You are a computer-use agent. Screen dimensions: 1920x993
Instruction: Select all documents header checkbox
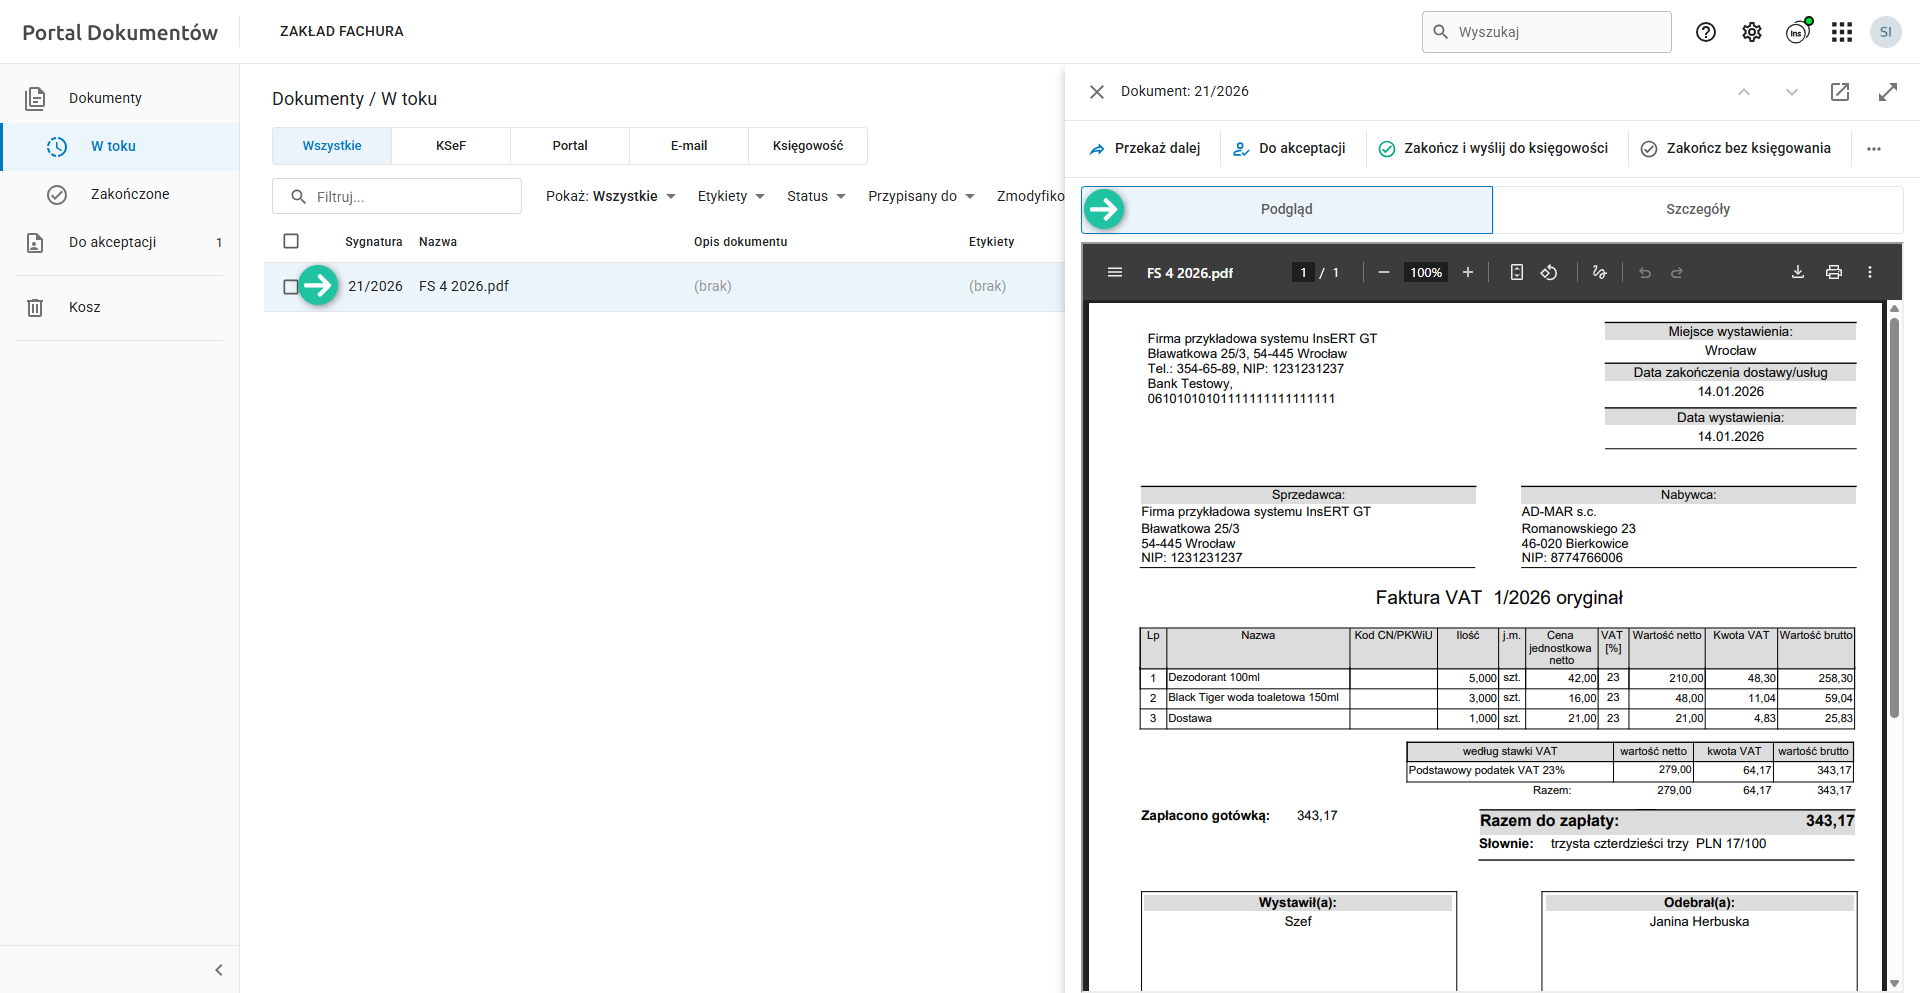[291, 241]
